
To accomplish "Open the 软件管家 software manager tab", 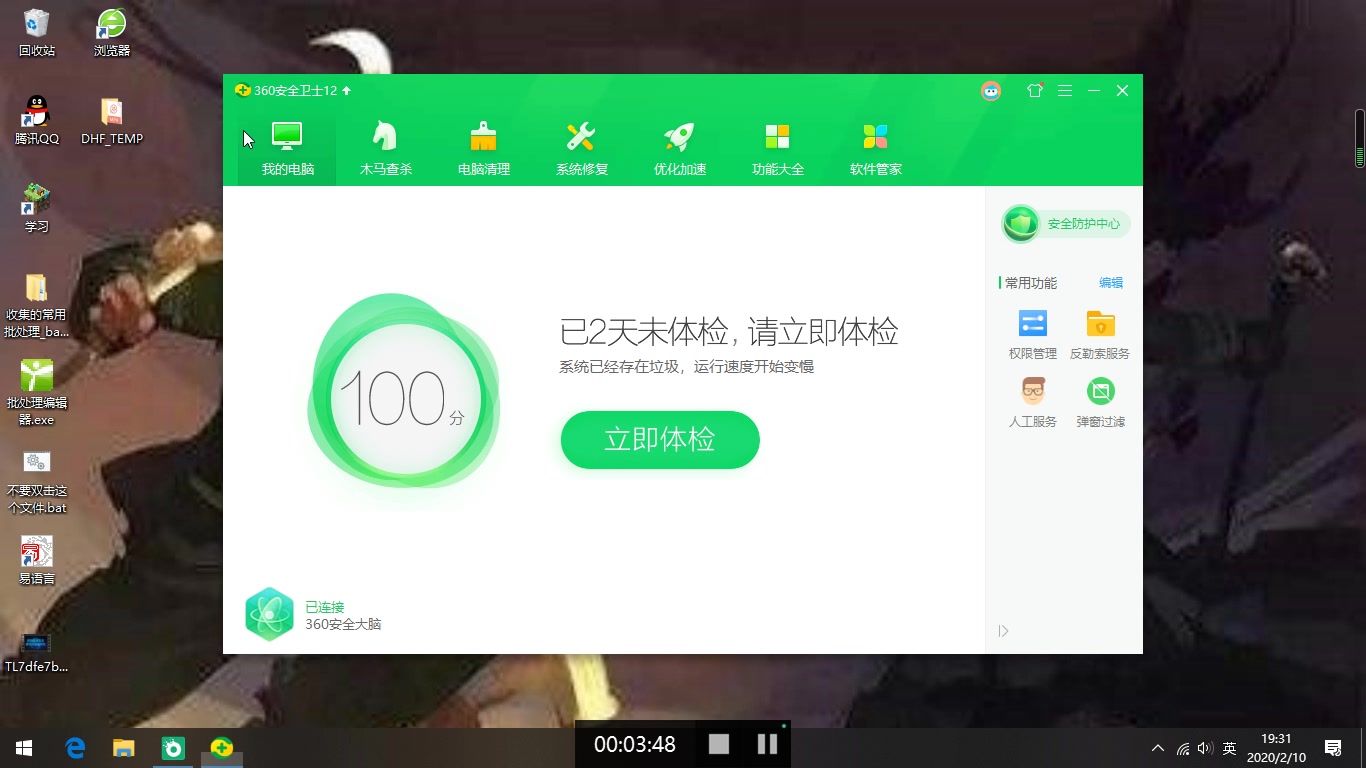I will 875,149.
